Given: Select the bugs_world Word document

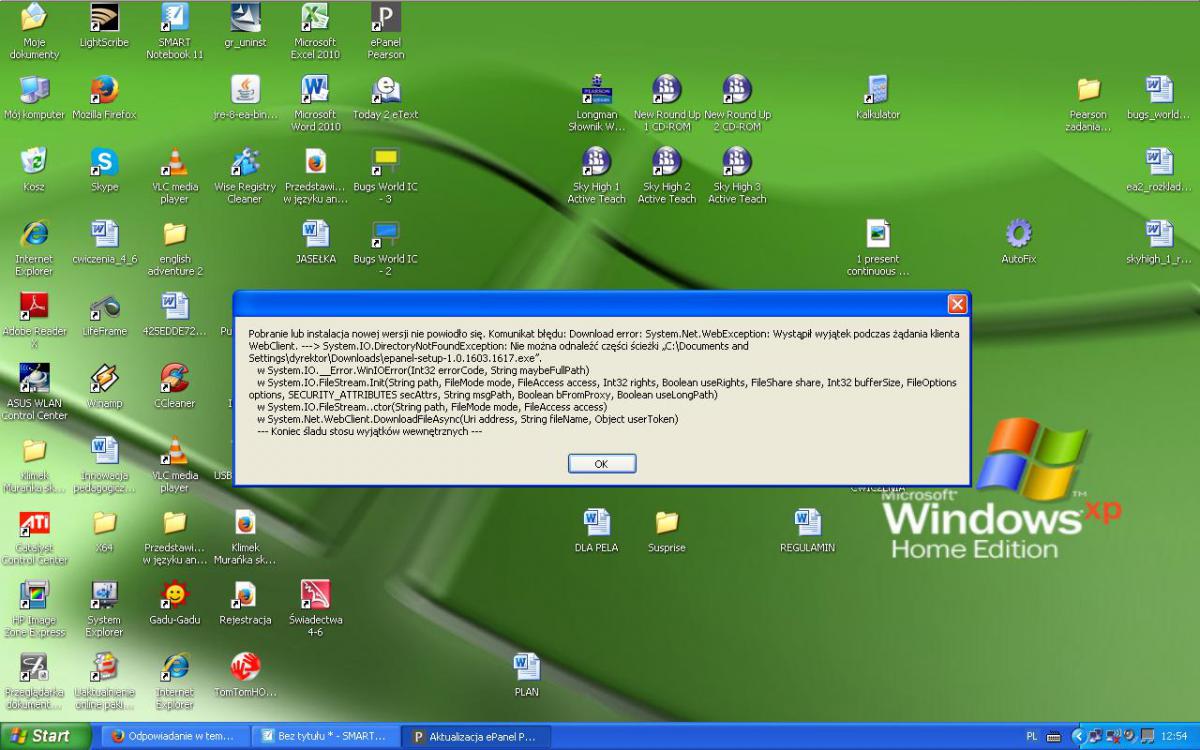Looking at the screenshot, I should click(1159, 98).
